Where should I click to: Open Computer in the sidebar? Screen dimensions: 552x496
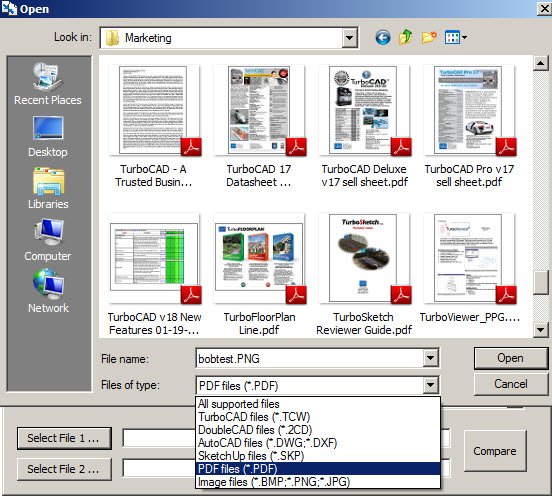[x=48, y=240]
